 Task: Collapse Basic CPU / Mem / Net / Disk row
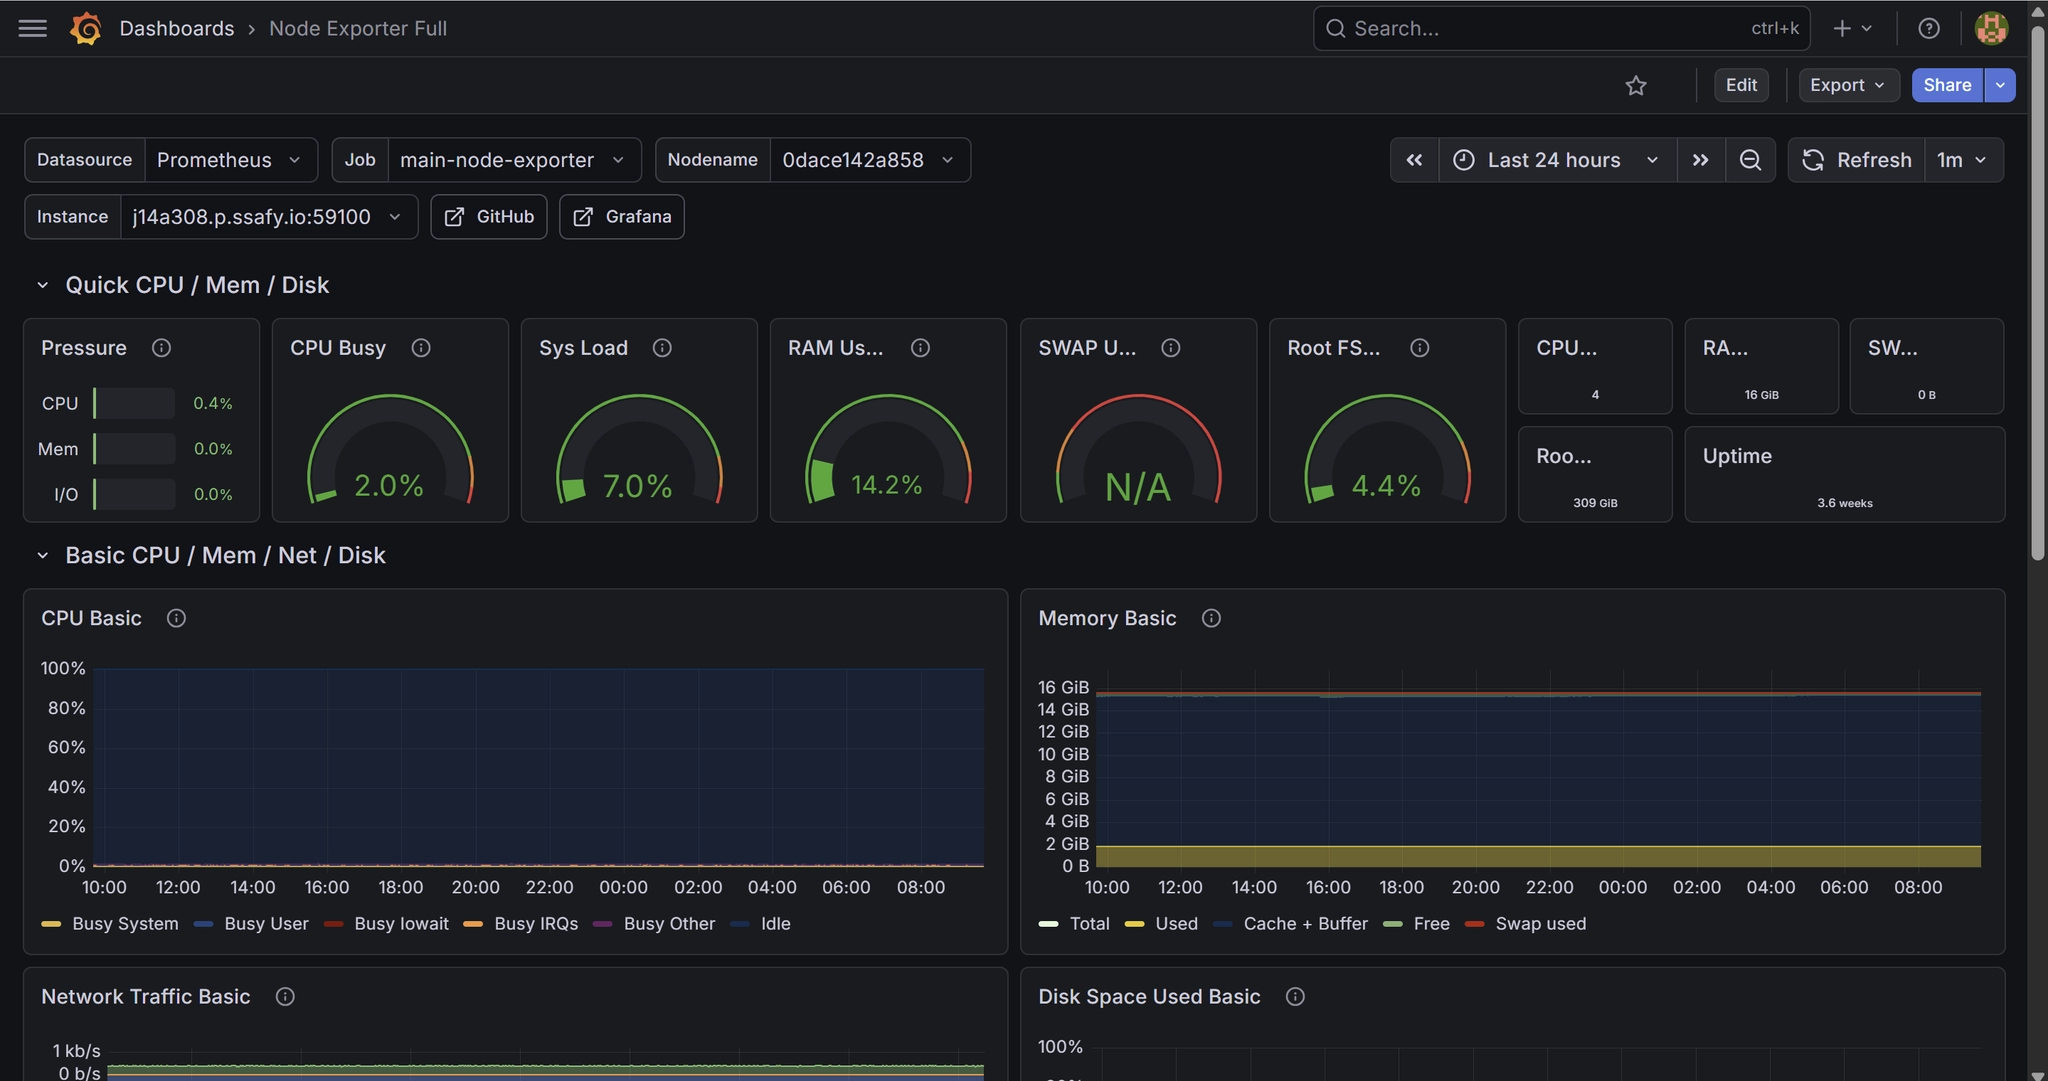point(43,555)
